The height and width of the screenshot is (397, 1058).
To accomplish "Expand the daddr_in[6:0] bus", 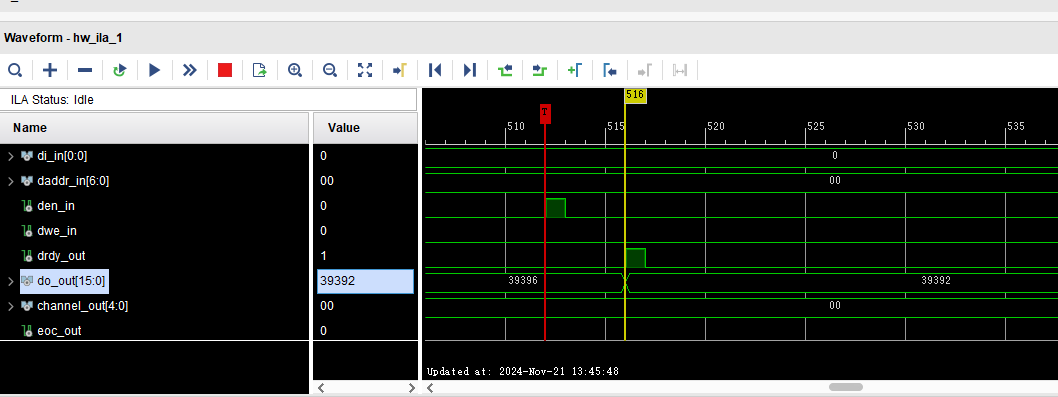I will click(x=10, y=181).
